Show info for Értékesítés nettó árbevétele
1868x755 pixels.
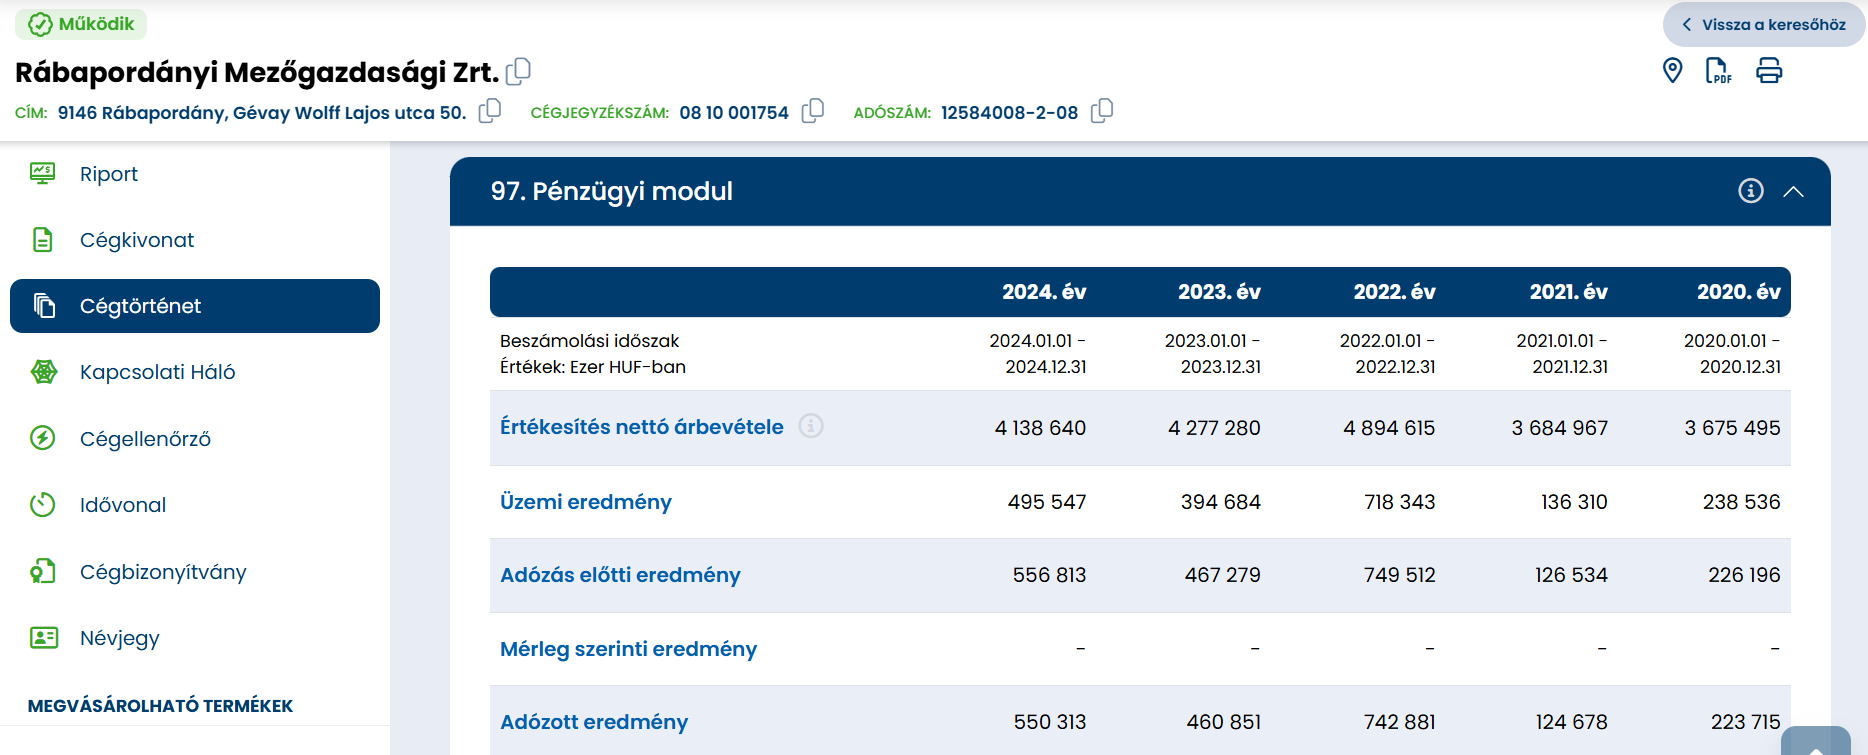pos(811,426)
